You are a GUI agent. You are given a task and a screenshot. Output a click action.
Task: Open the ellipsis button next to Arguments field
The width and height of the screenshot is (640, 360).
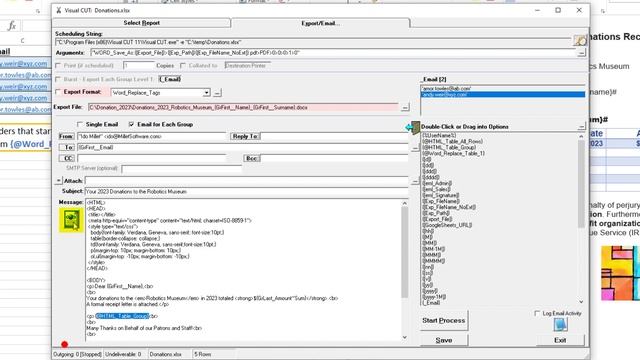click(581, 53)
